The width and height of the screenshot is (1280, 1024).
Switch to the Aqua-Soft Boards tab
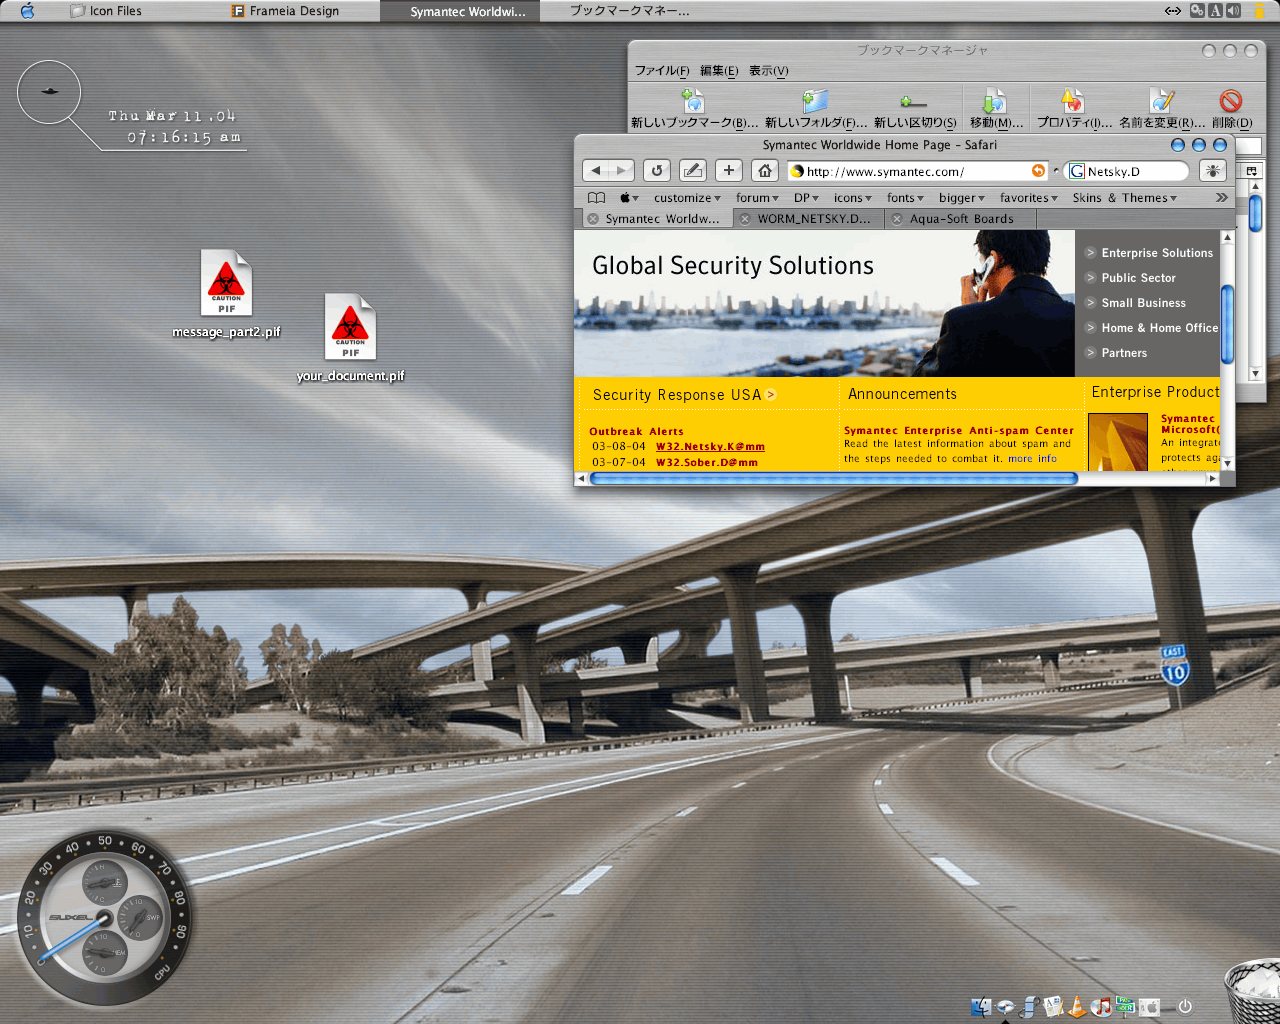(x=960, y=219)
